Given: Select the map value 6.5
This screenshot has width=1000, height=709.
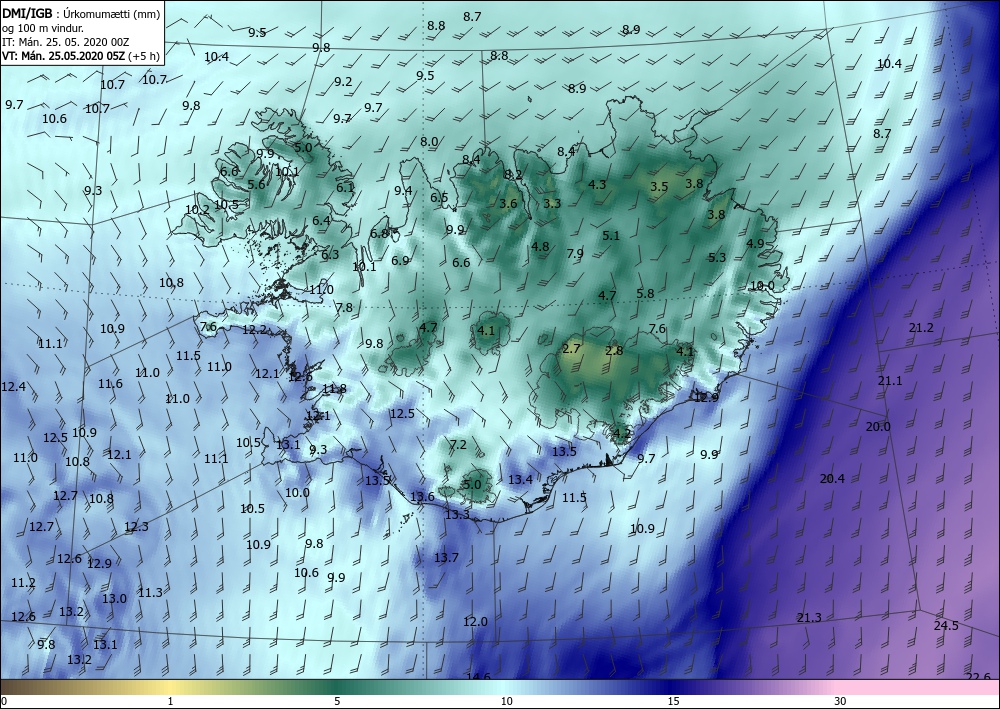Looking at the screenshot, I should pos(439,197).
